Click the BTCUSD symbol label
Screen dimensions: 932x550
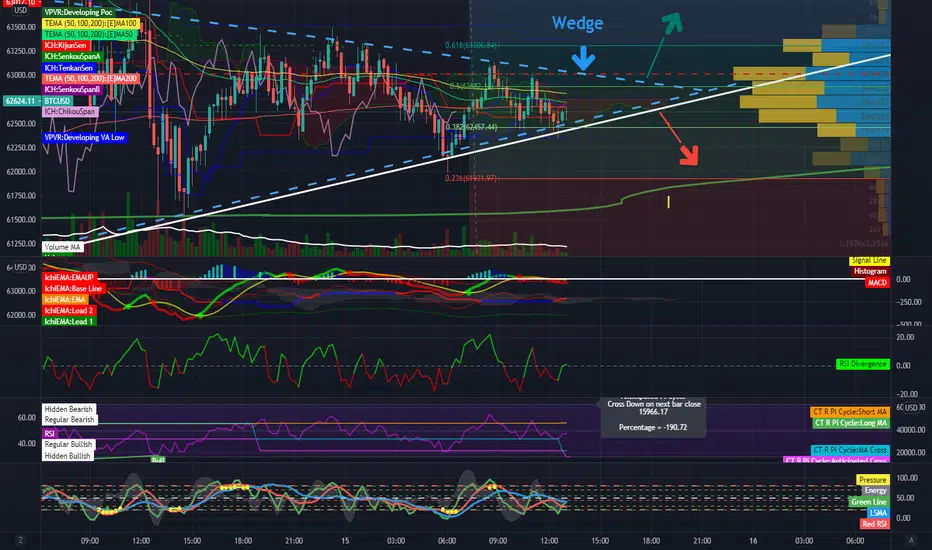pyautogui.click(x=58, y=101)
